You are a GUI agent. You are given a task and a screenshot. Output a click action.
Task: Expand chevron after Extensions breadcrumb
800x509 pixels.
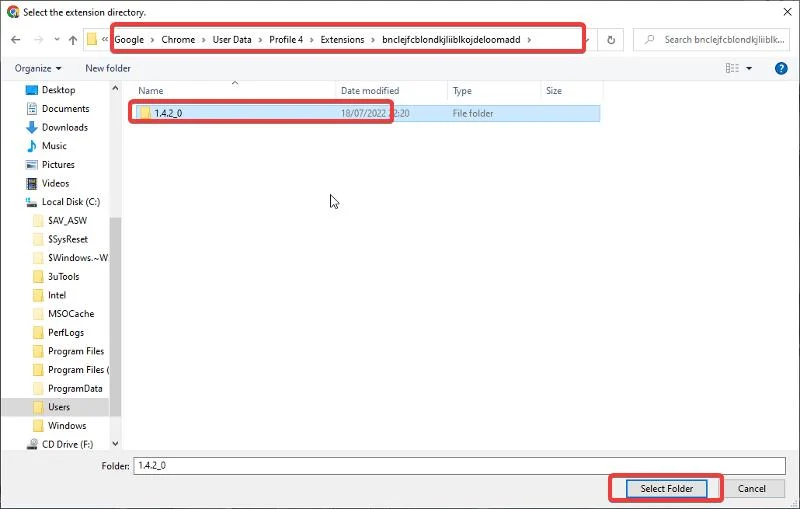pyautogui.click(x=373, y=40)
